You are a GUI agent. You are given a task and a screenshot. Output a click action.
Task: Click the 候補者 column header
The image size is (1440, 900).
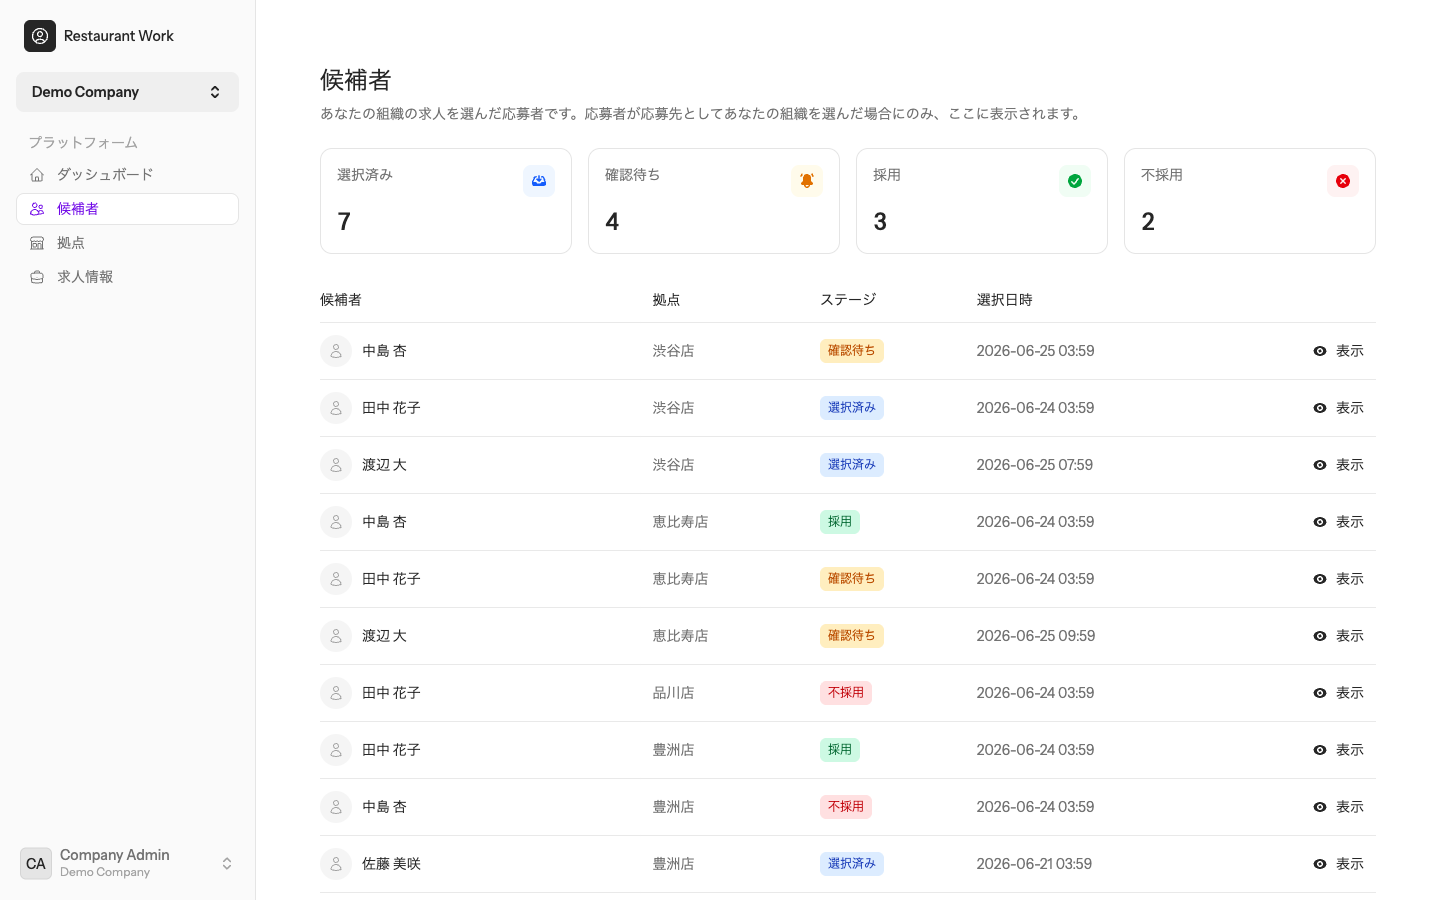[341, 300]
